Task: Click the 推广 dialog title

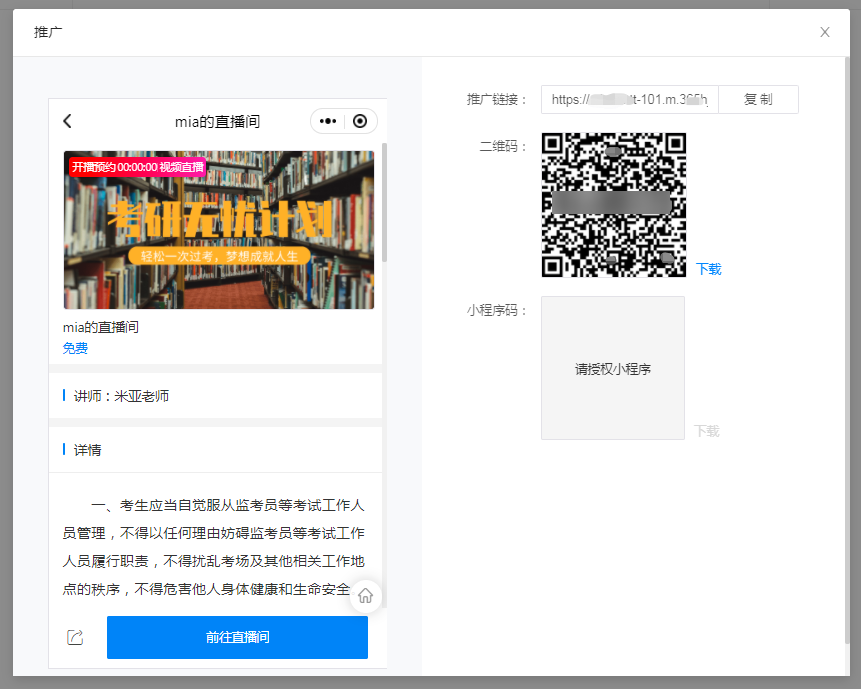Action: [48, 32]
